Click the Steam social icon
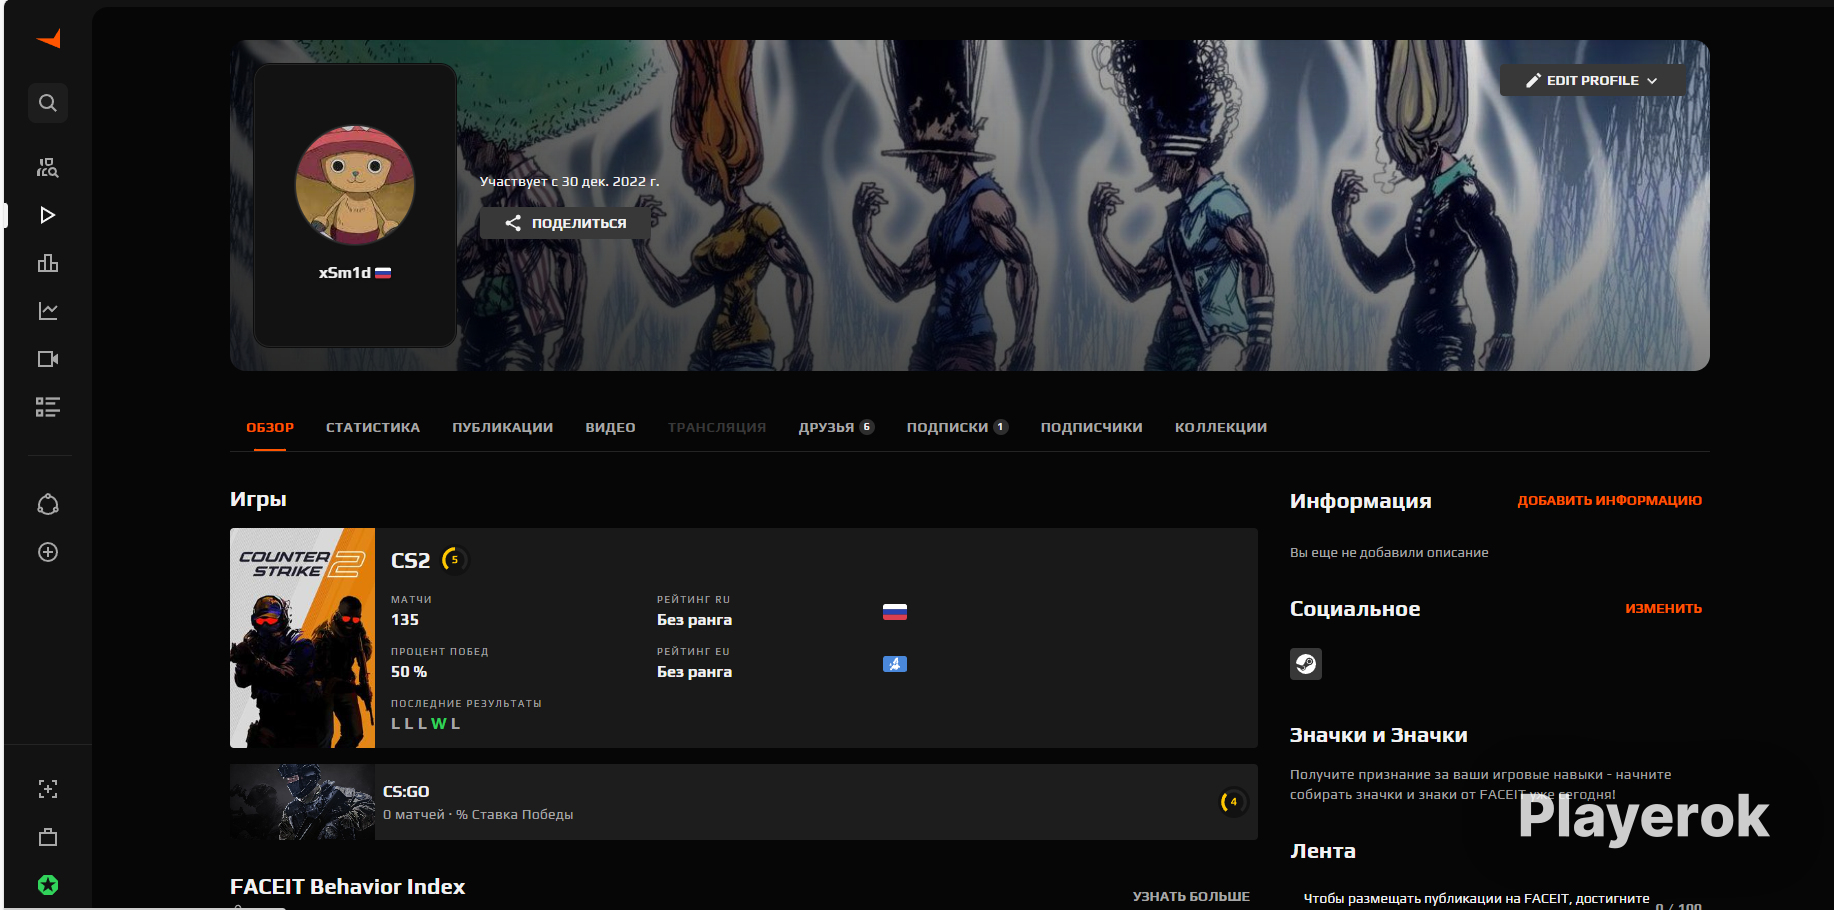The image size is (1834, 910). pyautogui.click(x=1306, y=664)
